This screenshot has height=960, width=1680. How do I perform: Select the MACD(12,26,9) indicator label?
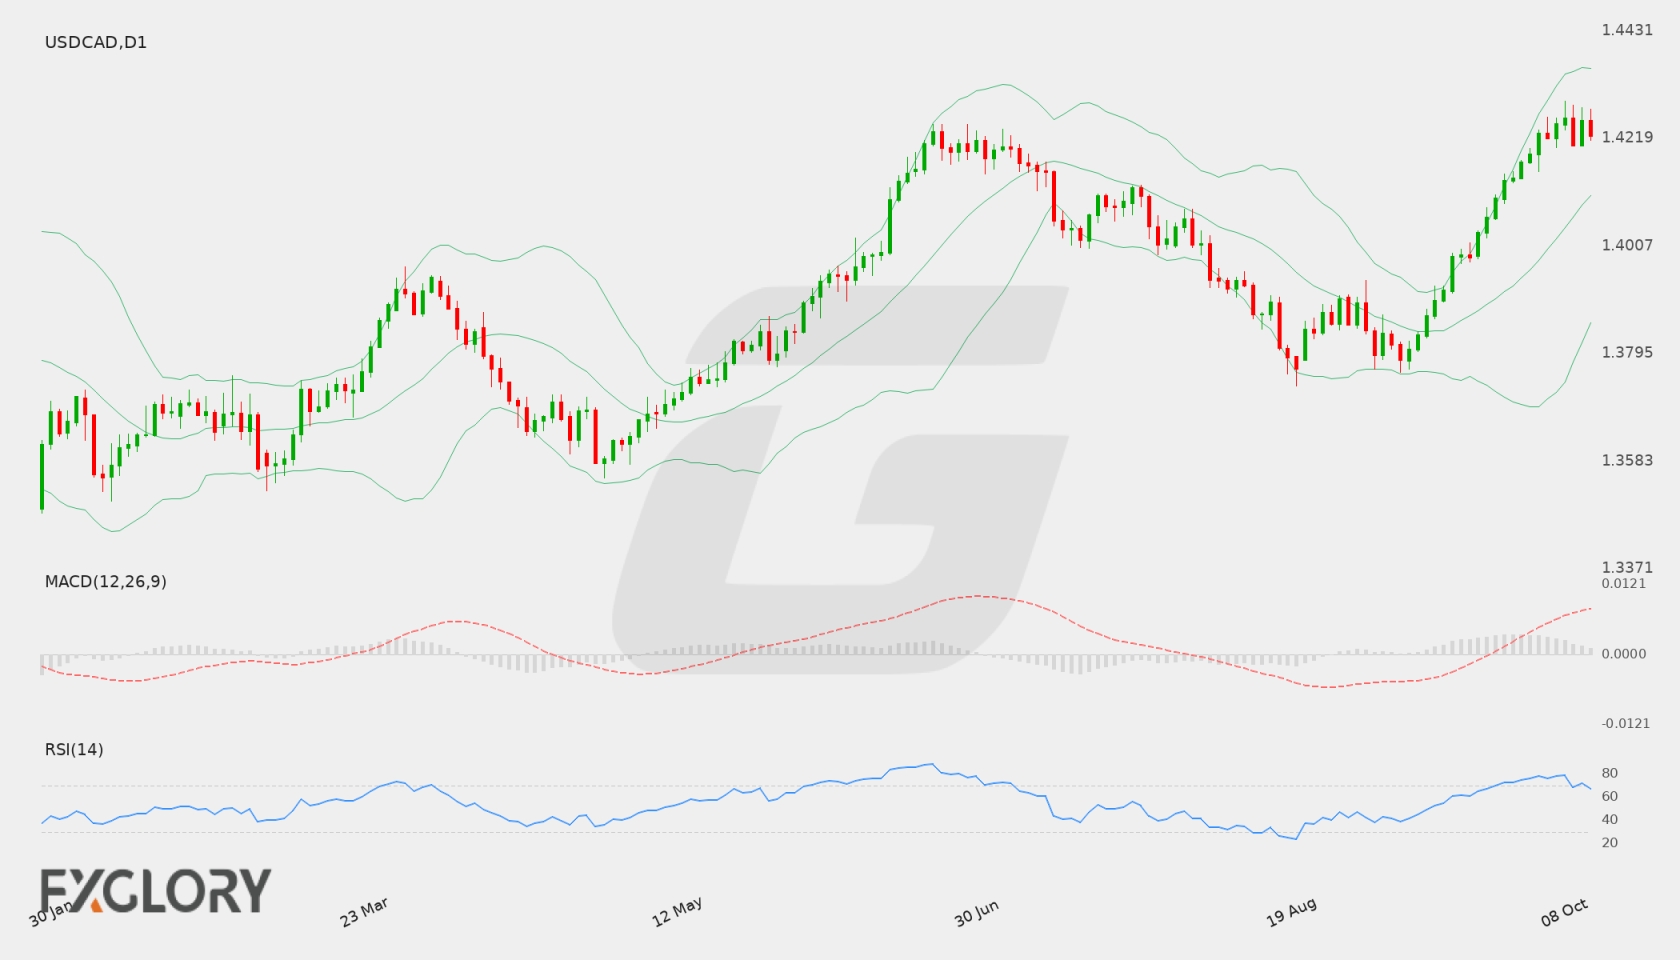(106, 581)
